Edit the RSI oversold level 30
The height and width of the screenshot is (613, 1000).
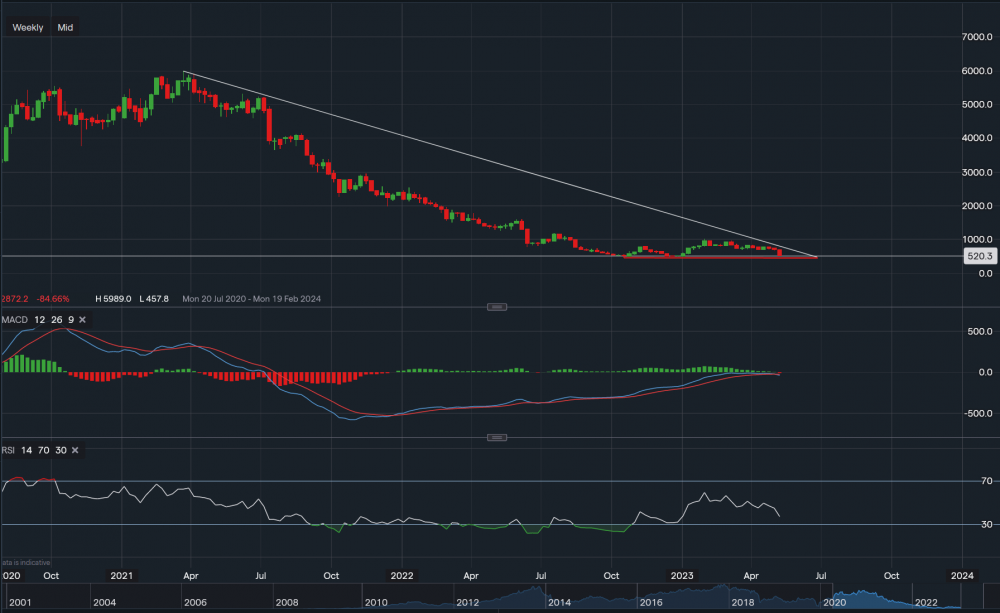pos(61,451)
